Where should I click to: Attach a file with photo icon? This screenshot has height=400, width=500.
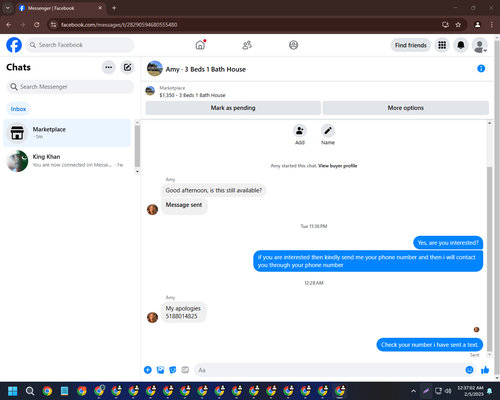coord(160,370)
